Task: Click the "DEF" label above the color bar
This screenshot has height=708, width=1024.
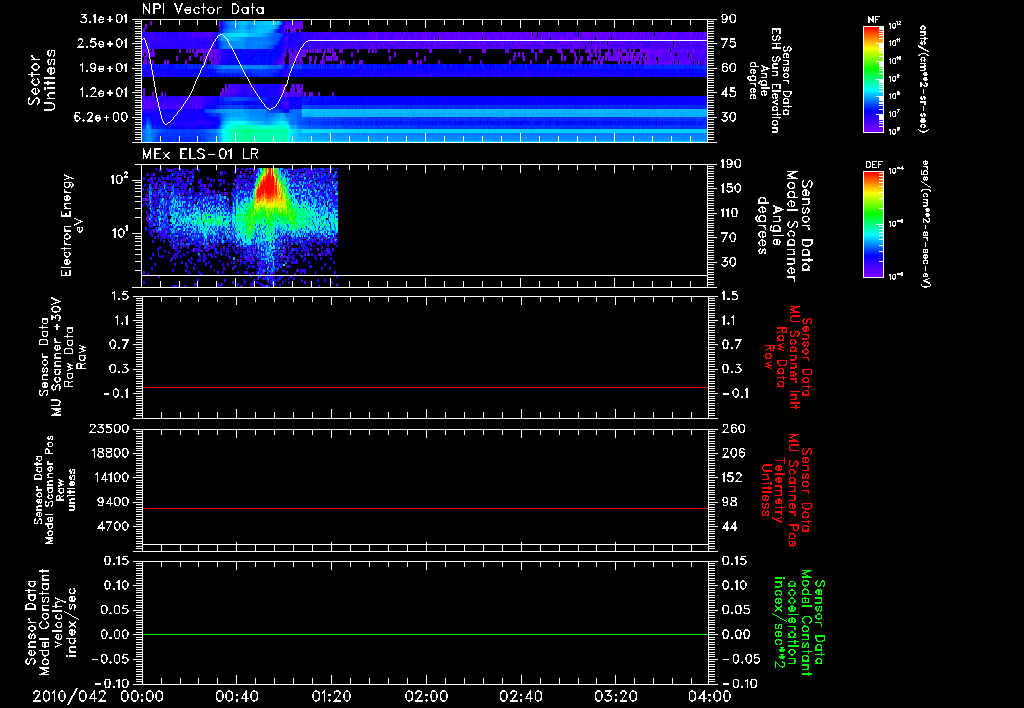Action: [873, 165]
